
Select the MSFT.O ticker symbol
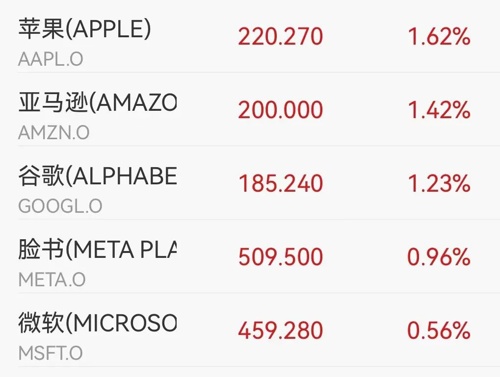pos(50,353)
